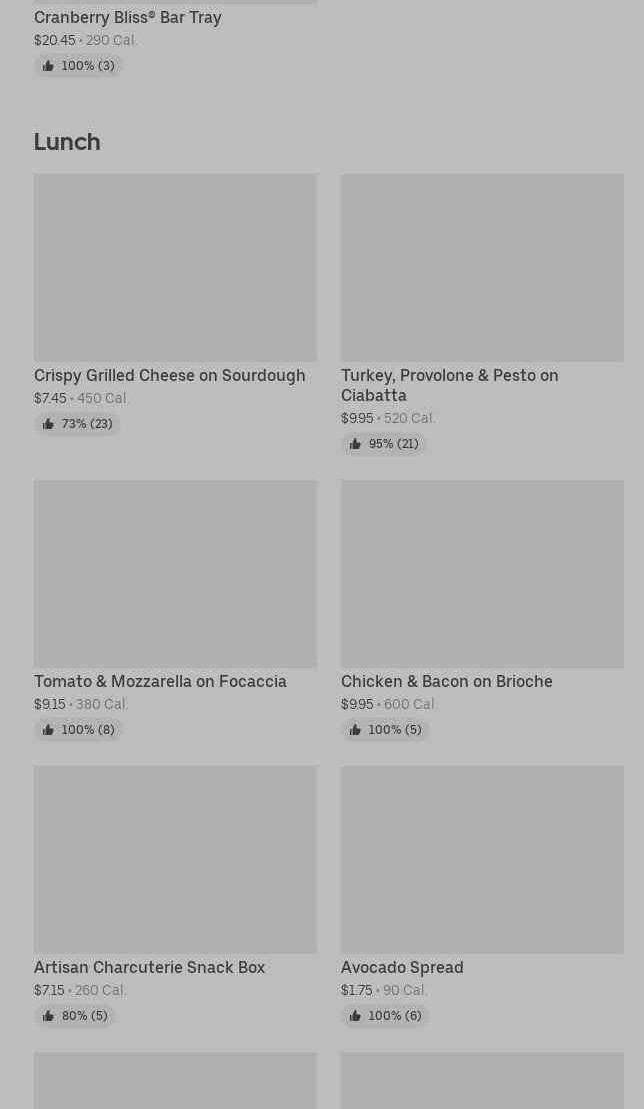Open Crispy Grilled Cheese on Sourdough image
Image resolution: width=644 pixels, height=1109 pixels.
175,267
